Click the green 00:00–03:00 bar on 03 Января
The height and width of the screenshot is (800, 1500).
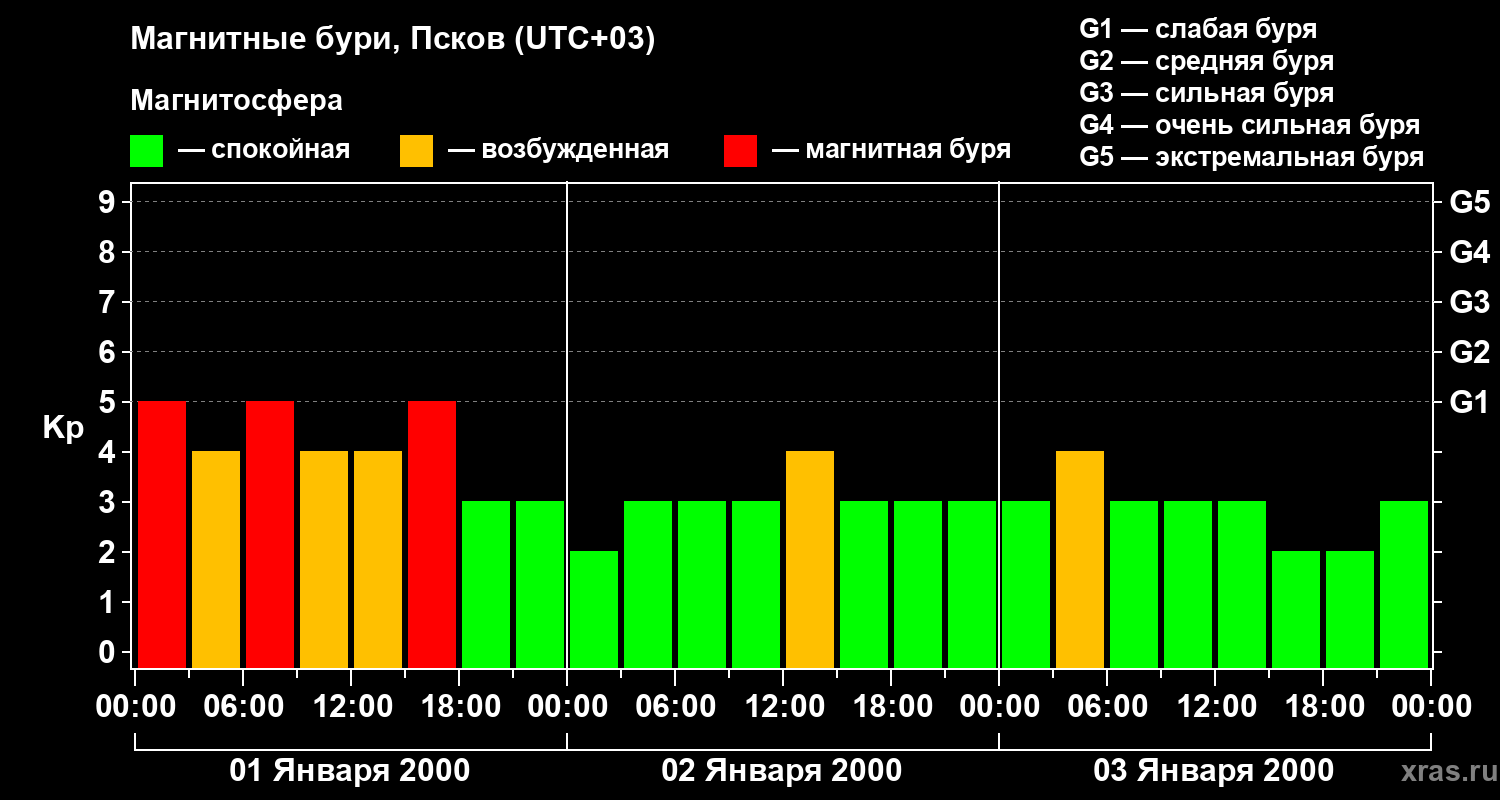click(x=1026, y=584)
